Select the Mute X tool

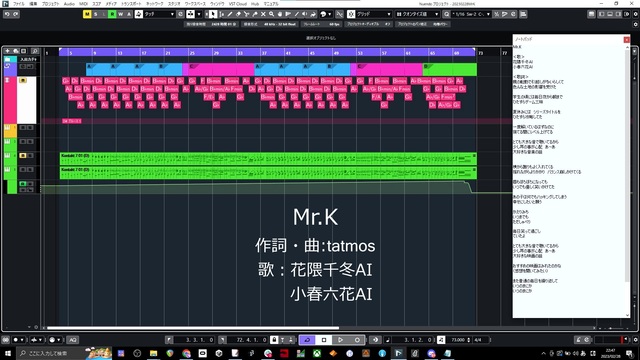263,14
